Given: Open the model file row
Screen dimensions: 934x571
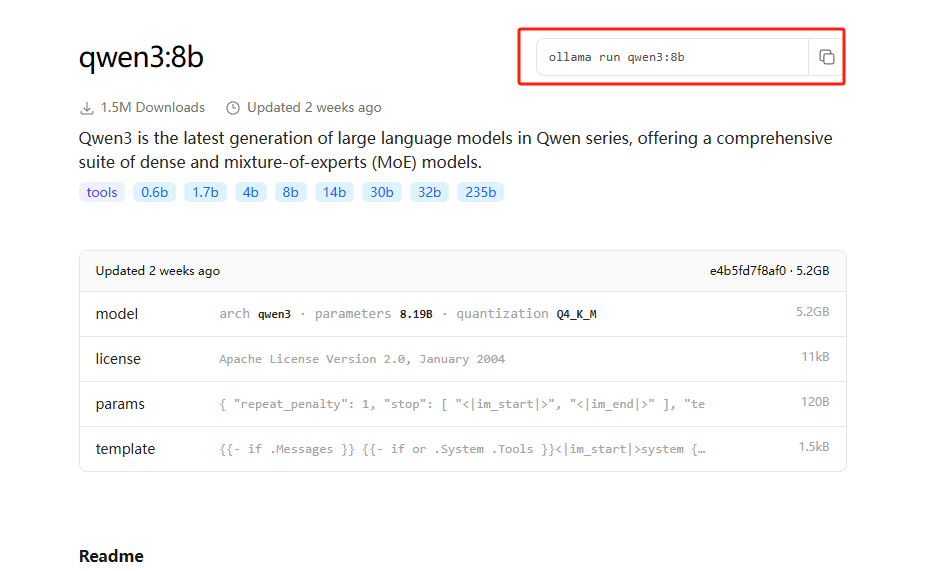Looking at the screenshot, I should tap(463, 314).
